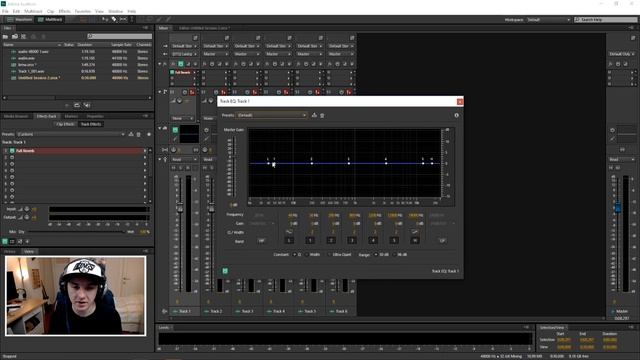The height and width of the screenshot is (360, 640).
Task: Open Track 1 automation Read dropdown
Action: (x=183, y=159)
